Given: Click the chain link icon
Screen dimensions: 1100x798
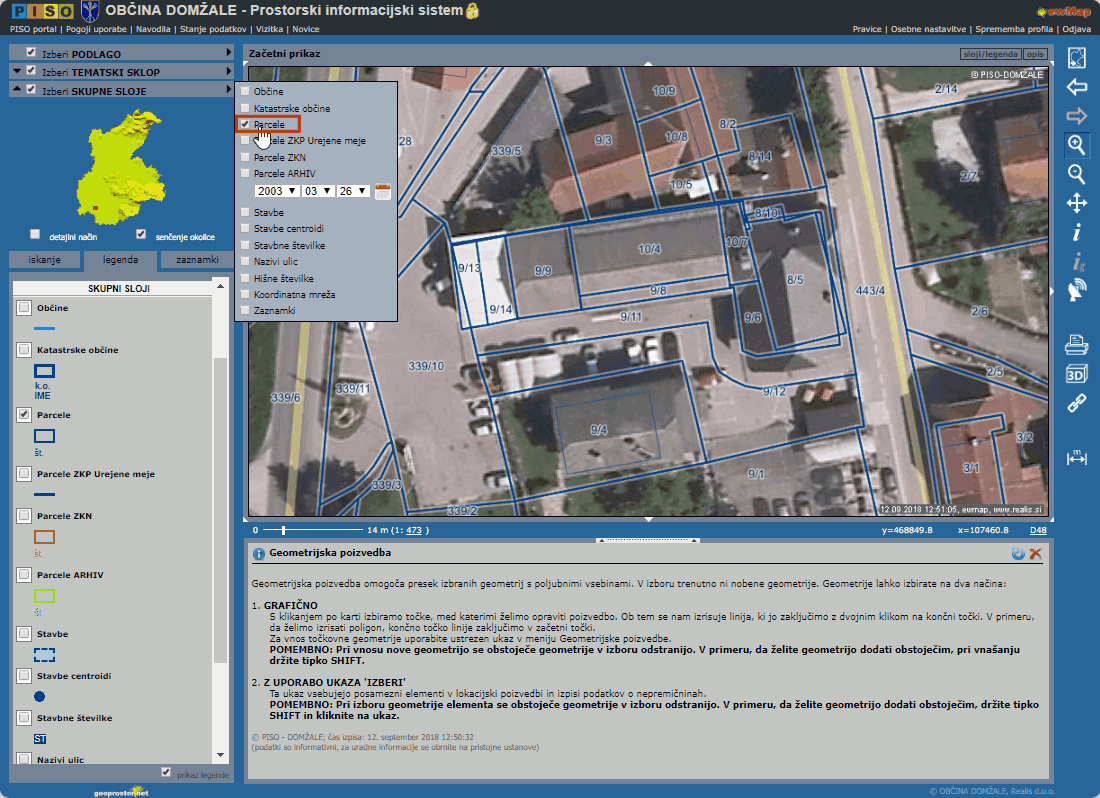Looking at the screenshot, I should 1077,404.
